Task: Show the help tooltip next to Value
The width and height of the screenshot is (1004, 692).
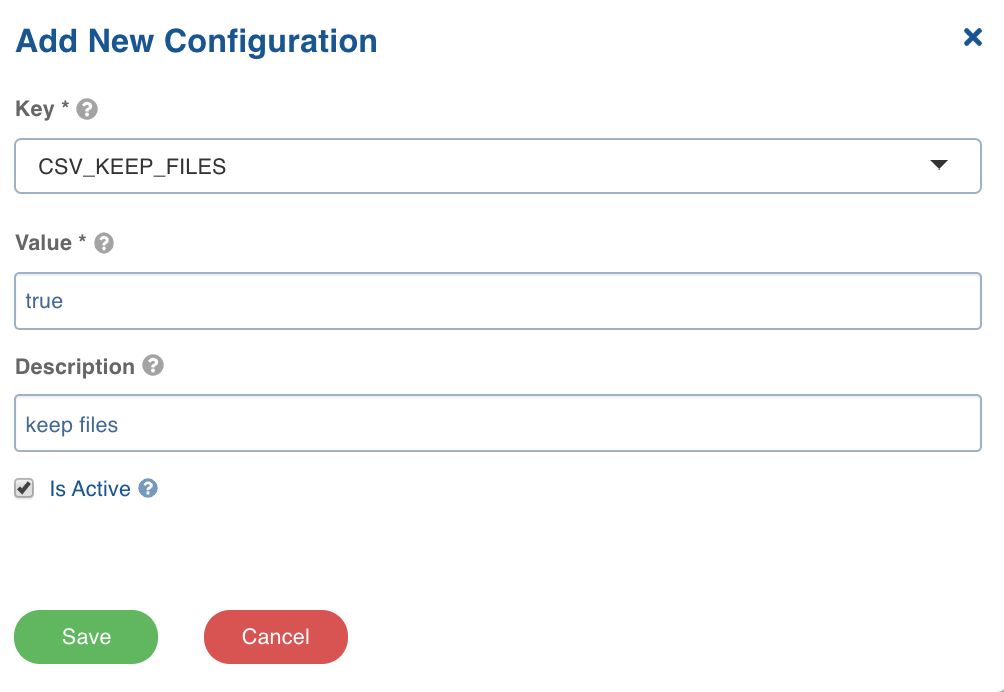Action: pyautogui.click(x=104, y=243)
